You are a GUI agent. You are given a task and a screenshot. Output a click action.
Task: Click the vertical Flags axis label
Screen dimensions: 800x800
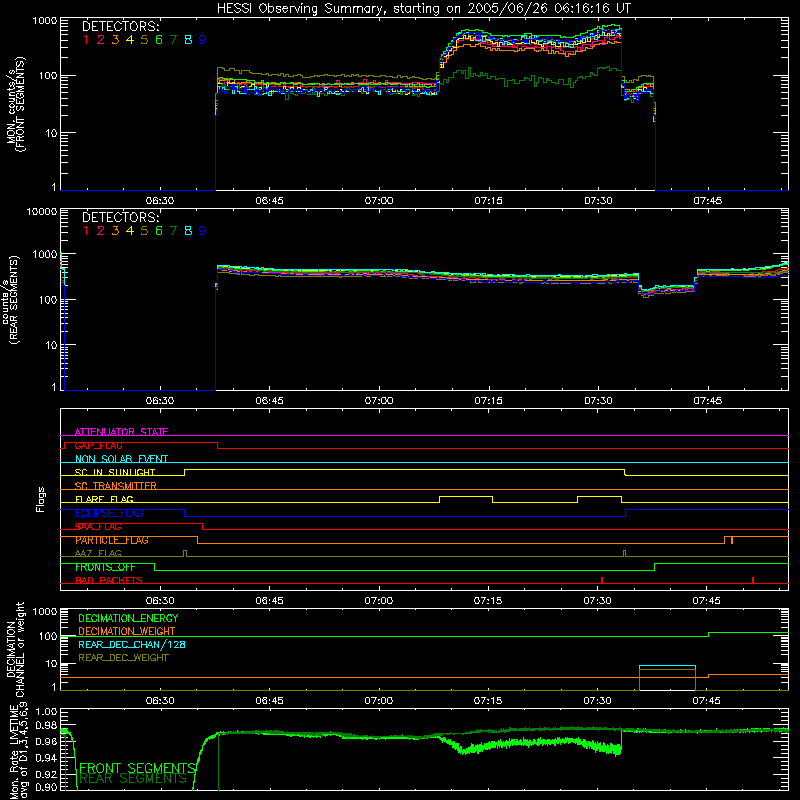[x=41, y=499]
